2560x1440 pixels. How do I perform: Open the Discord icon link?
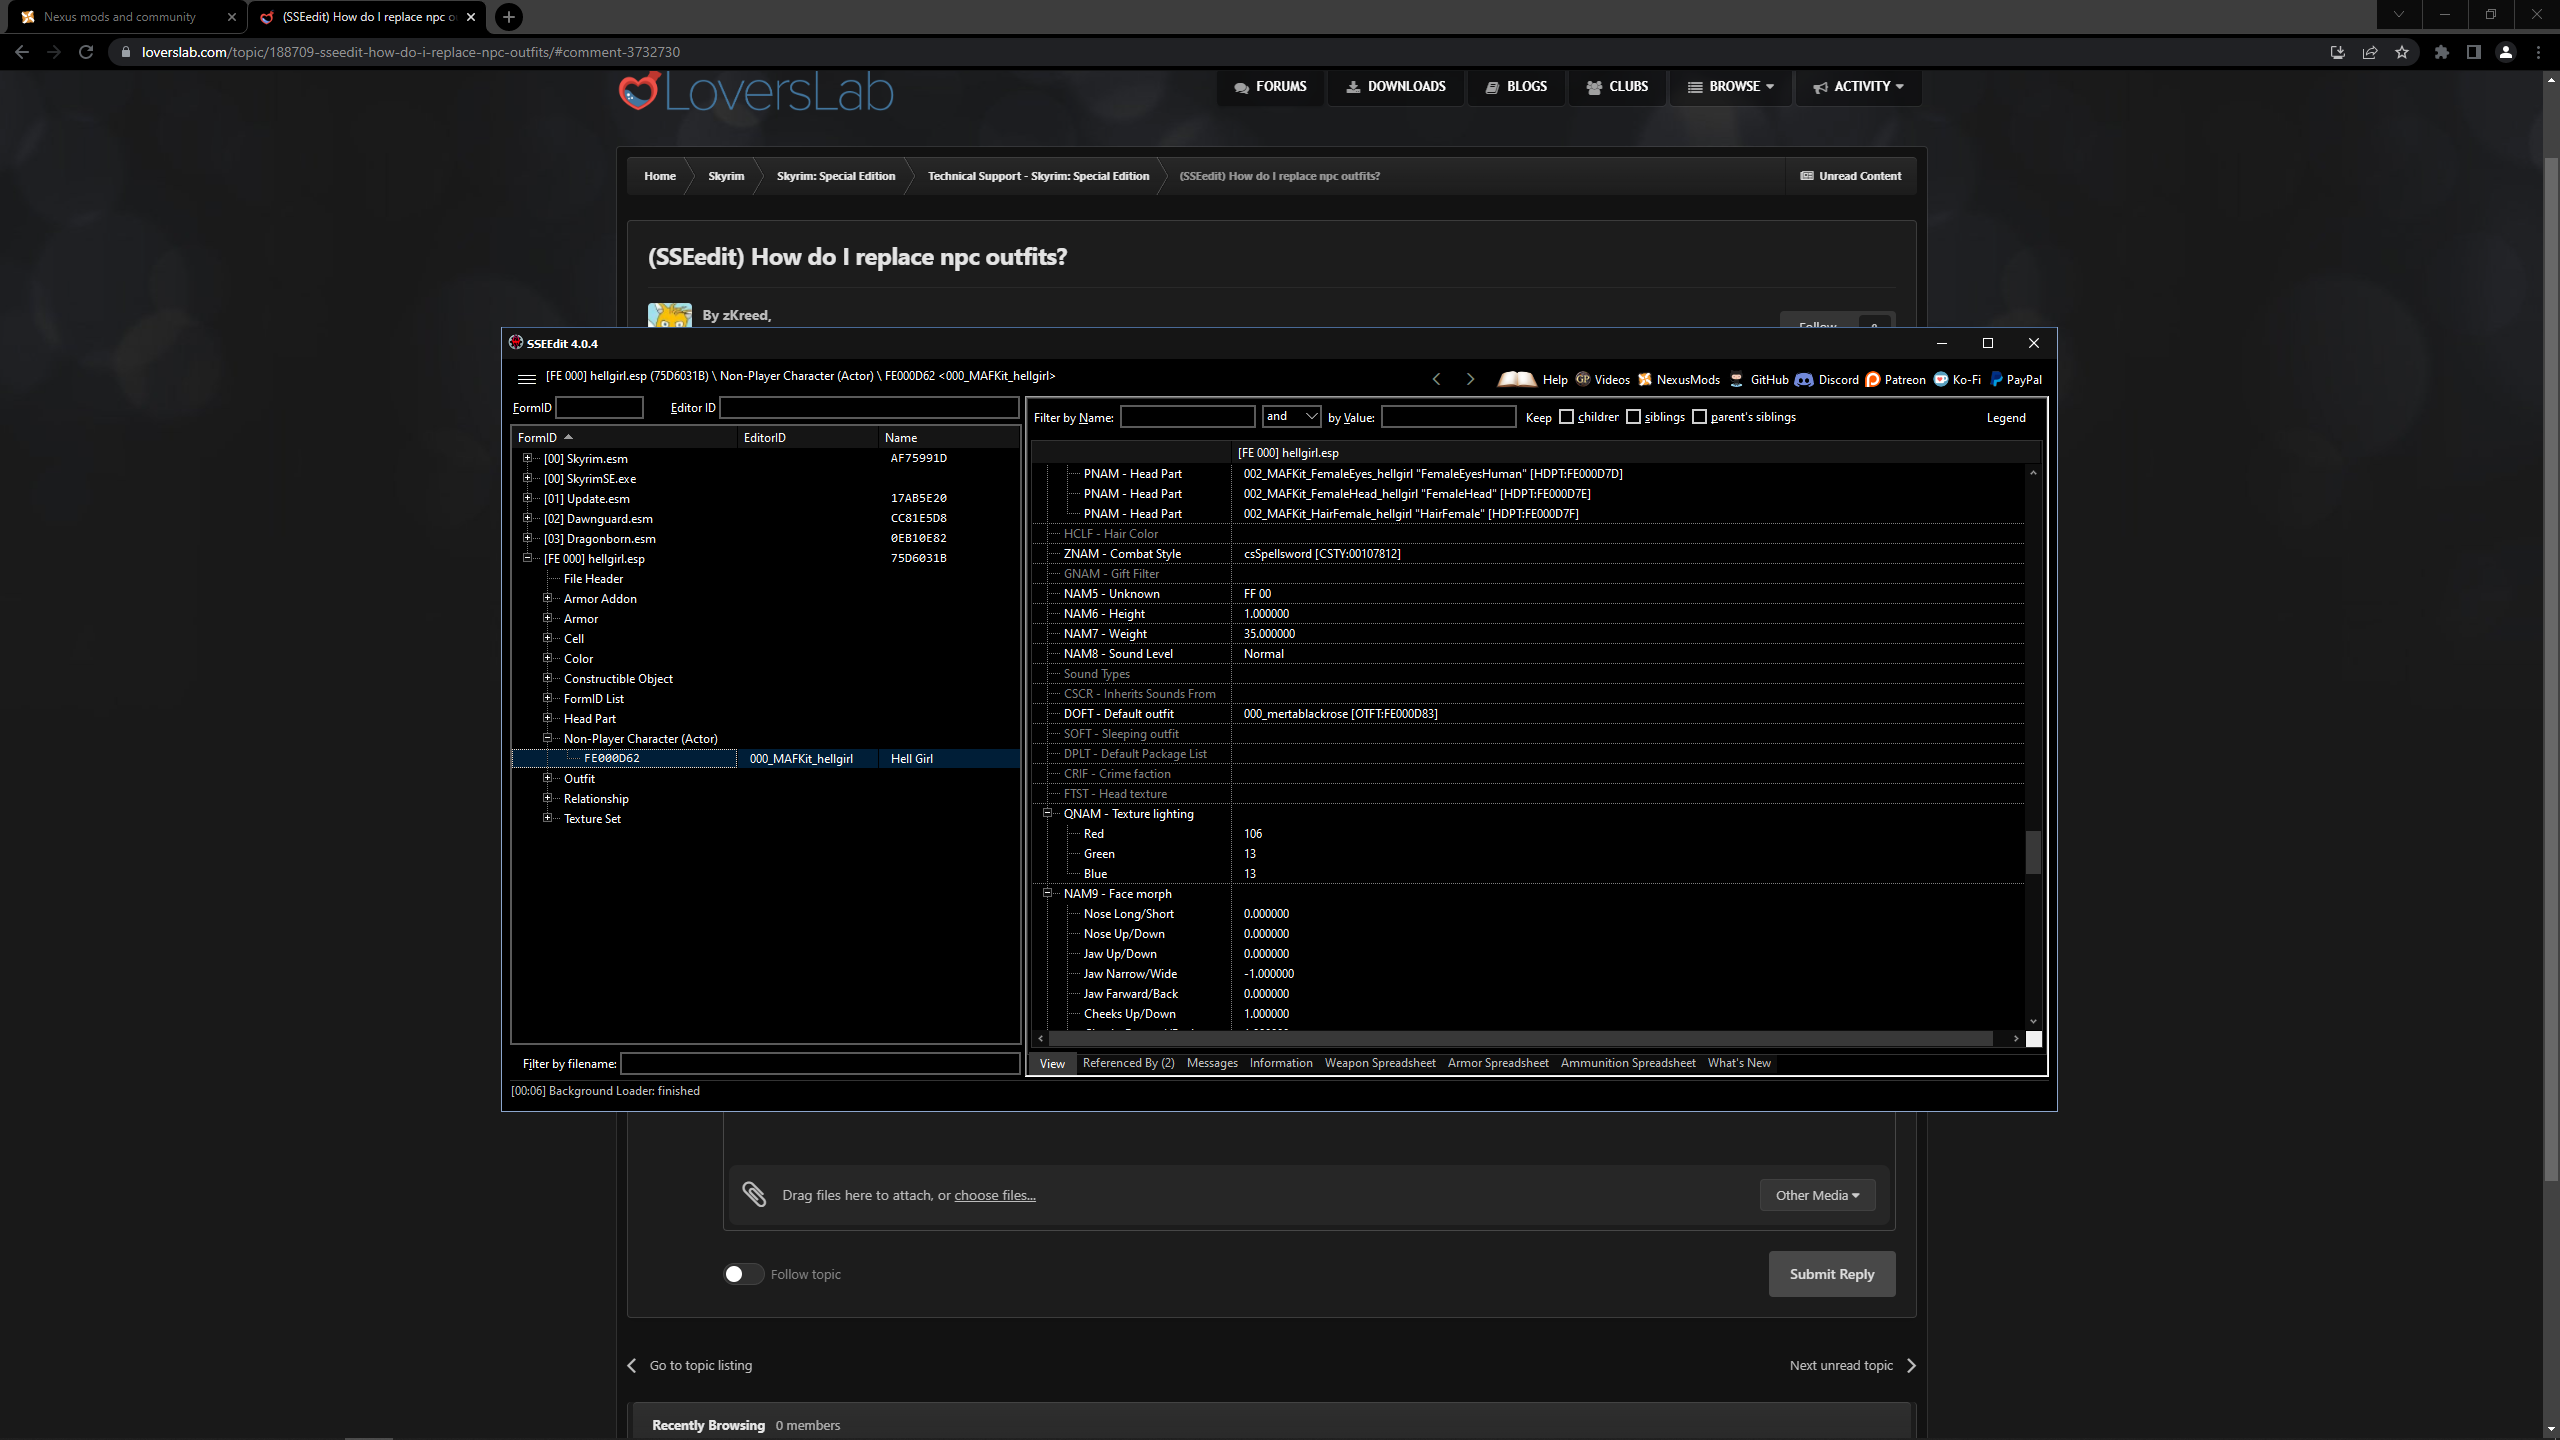(1804, 379)
